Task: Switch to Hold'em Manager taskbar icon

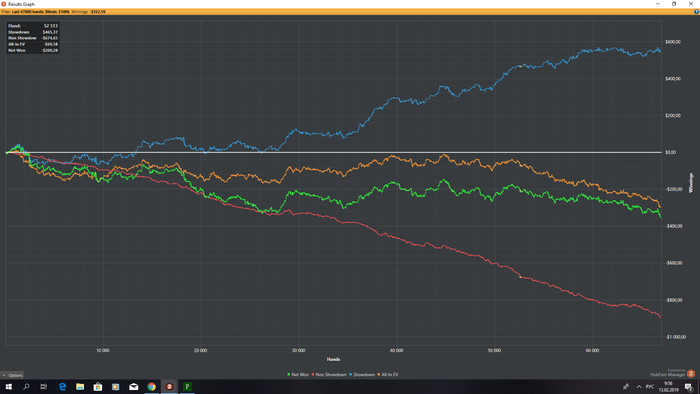Action: point(169,387)
